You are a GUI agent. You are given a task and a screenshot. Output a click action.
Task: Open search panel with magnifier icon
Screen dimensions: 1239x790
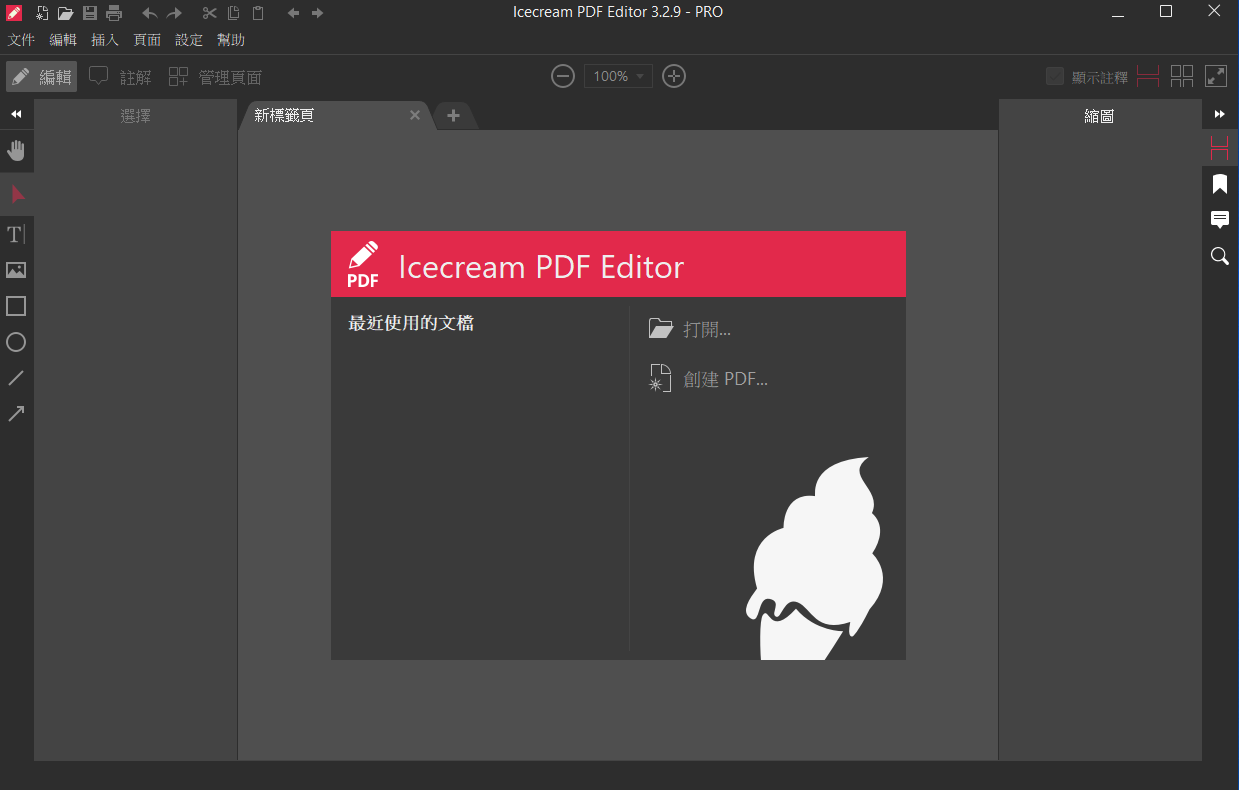pyautogui.click(x=1219, y=256)
